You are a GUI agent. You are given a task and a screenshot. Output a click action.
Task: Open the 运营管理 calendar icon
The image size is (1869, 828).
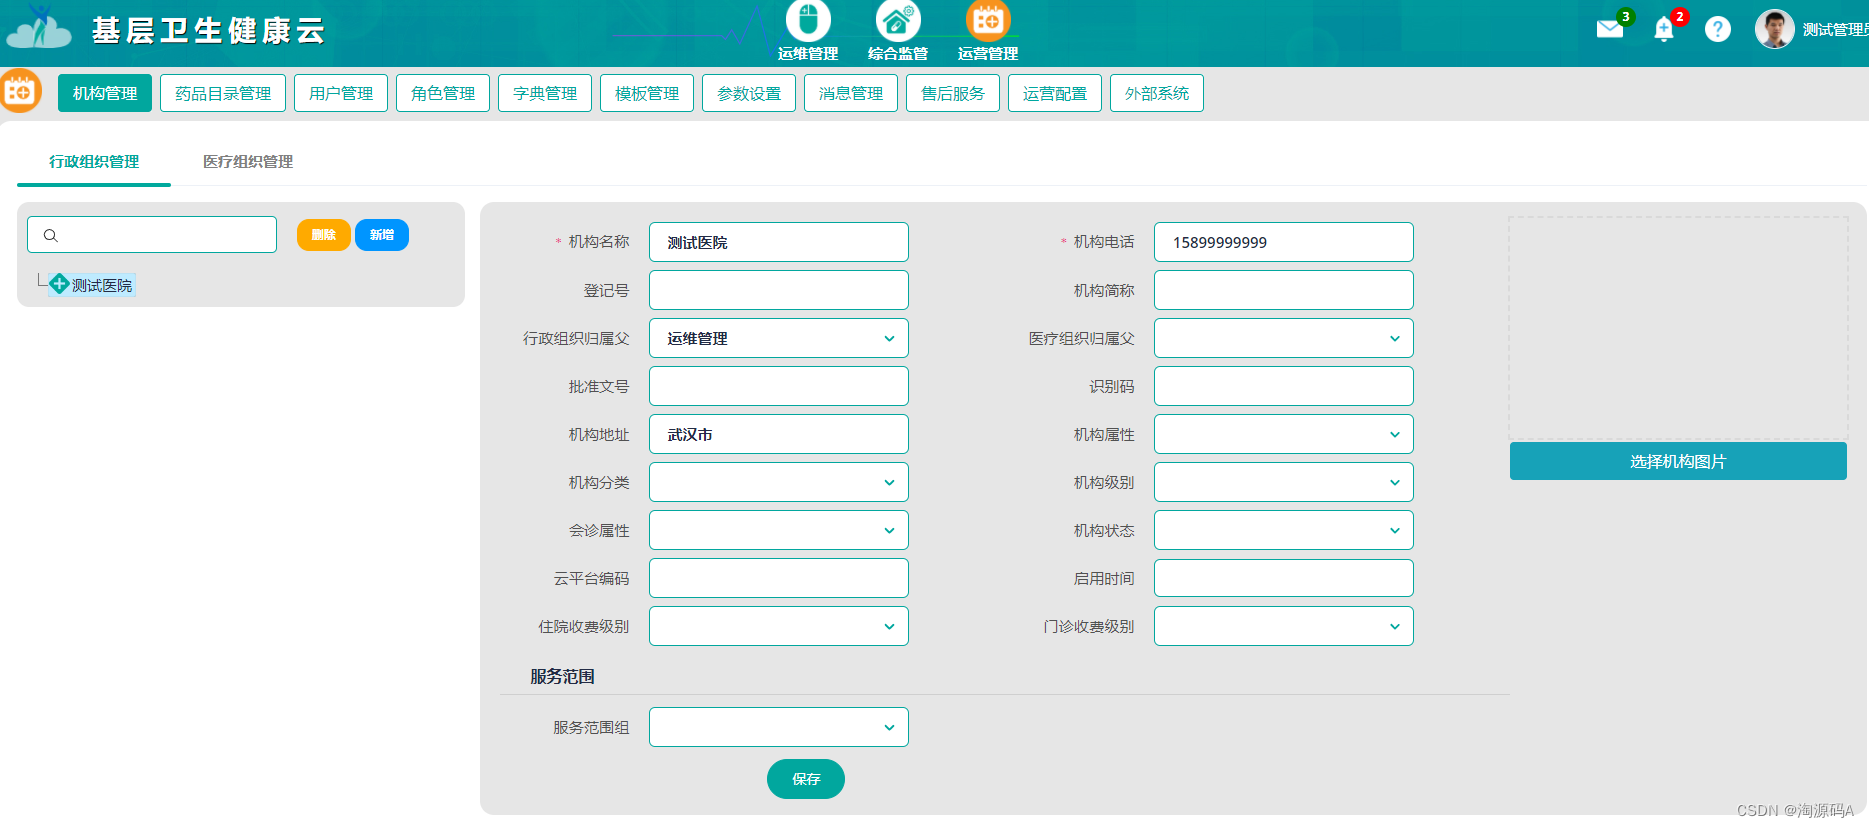click(988, 20)
